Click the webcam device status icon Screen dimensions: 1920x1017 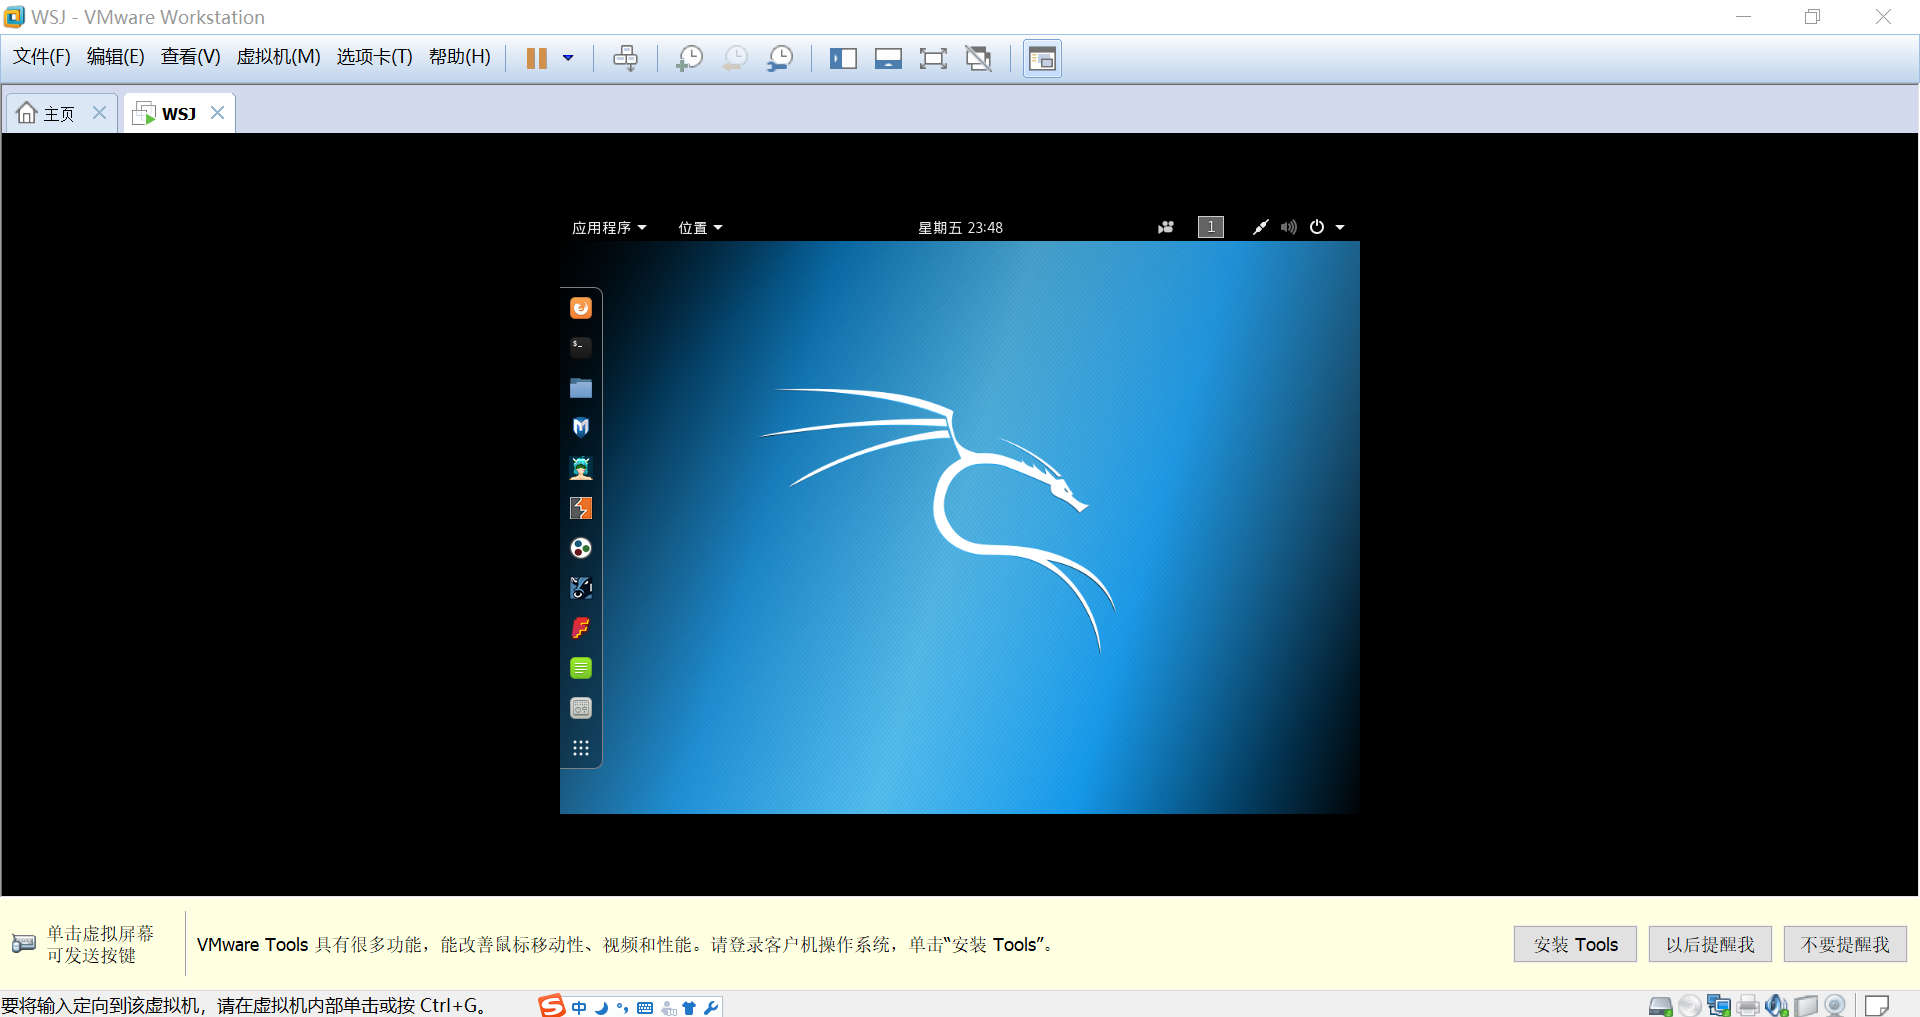pos(1835,1006)
